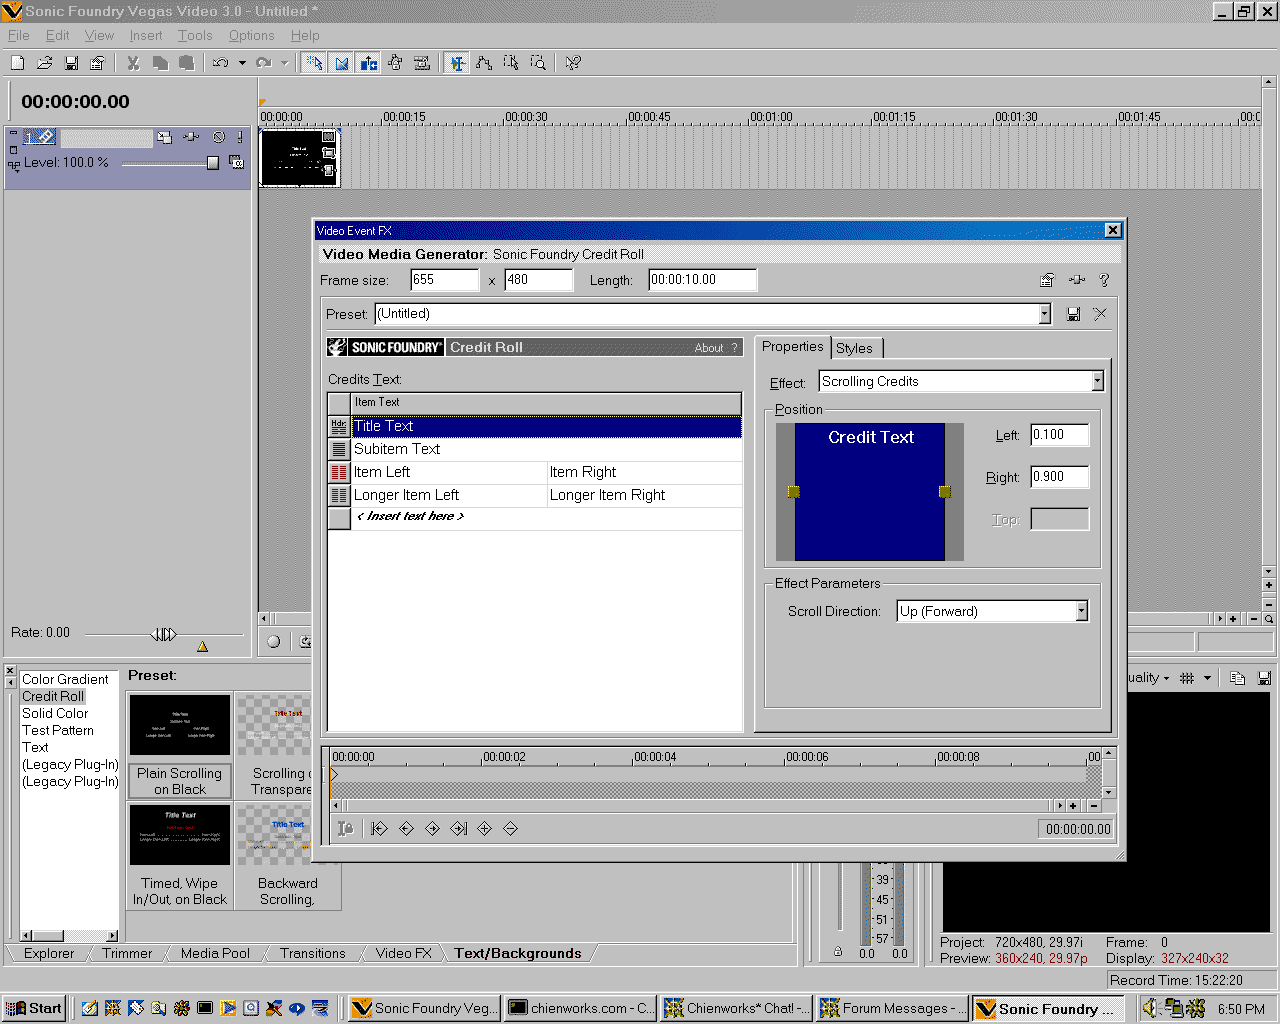Select the Normal Edit tool icon
The height and width of the screenshot is (1024, 1280).
click(457, 63)
